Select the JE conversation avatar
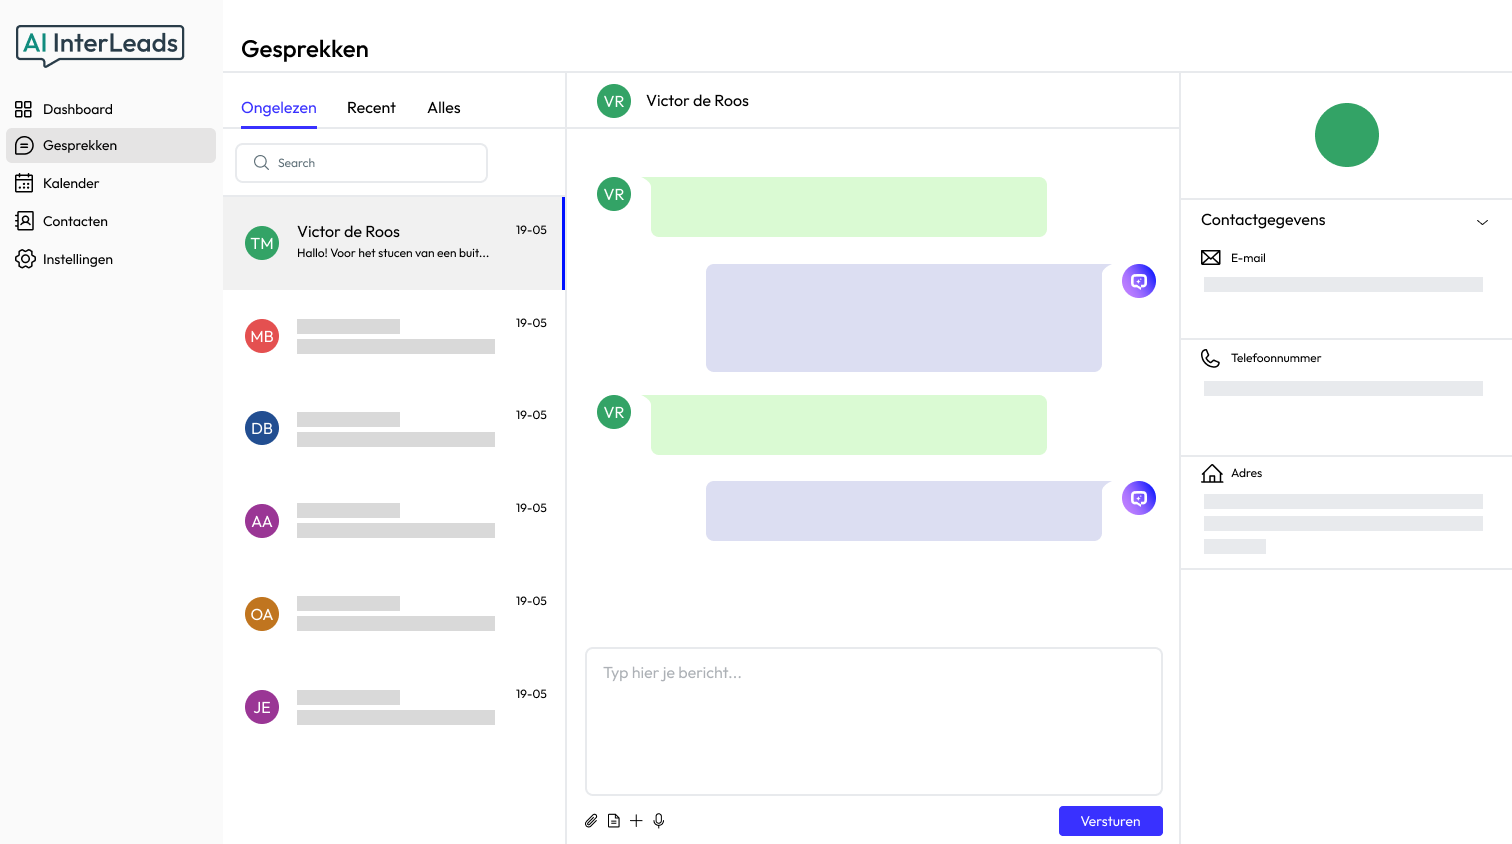The height and width of the screenshot is (844, 1512). click(262, 707)
